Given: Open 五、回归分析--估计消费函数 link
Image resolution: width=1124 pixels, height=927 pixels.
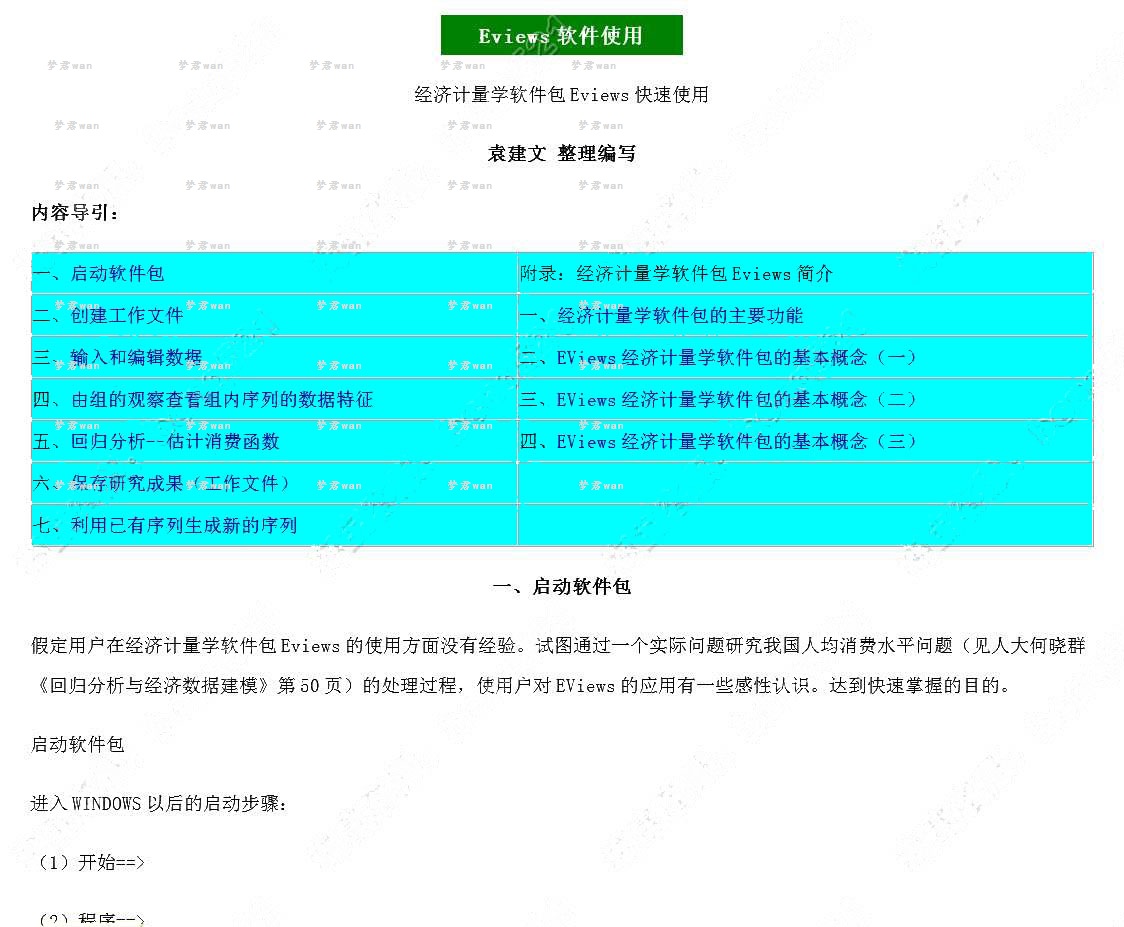Looking at the screenshot, I should (x=156, y=442).
